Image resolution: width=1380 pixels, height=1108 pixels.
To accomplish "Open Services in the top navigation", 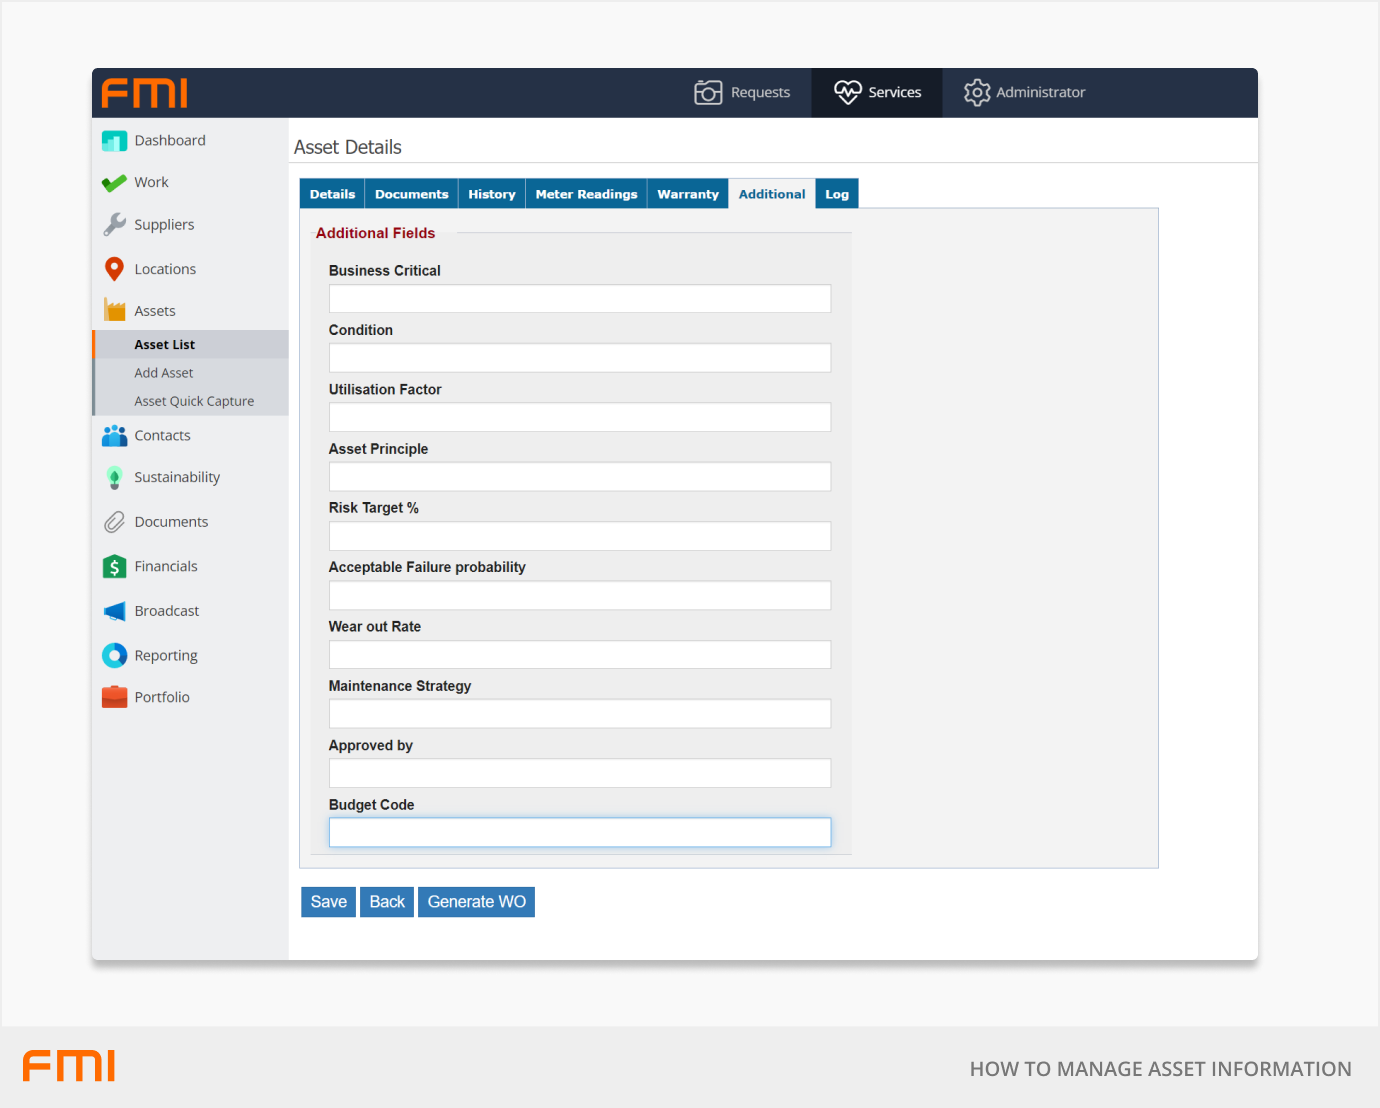I will point(877,93).
